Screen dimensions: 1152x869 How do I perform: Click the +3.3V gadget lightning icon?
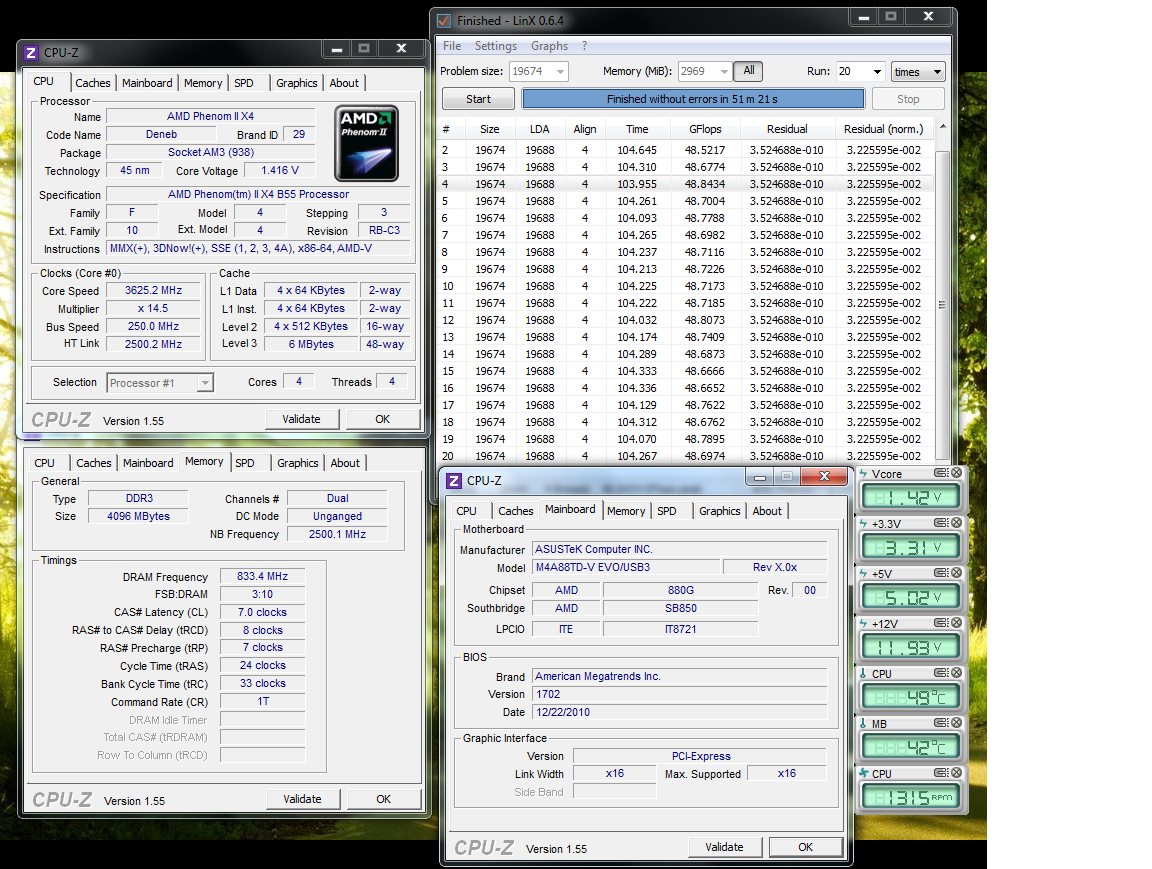click(x=863, y=524)
